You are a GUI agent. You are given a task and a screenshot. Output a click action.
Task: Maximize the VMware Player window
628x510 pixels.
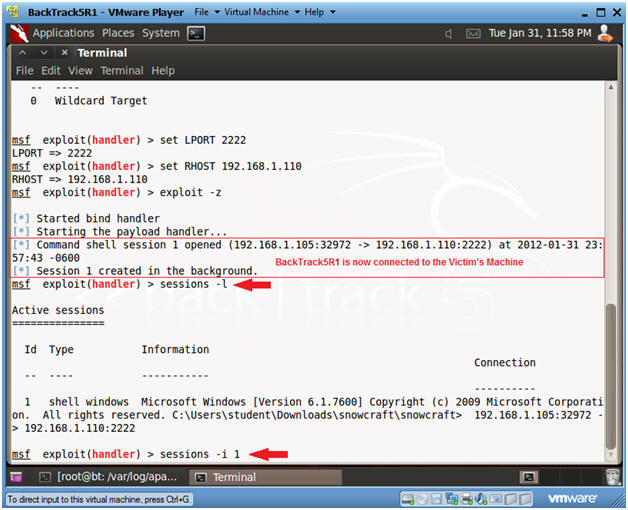[601, 12]
